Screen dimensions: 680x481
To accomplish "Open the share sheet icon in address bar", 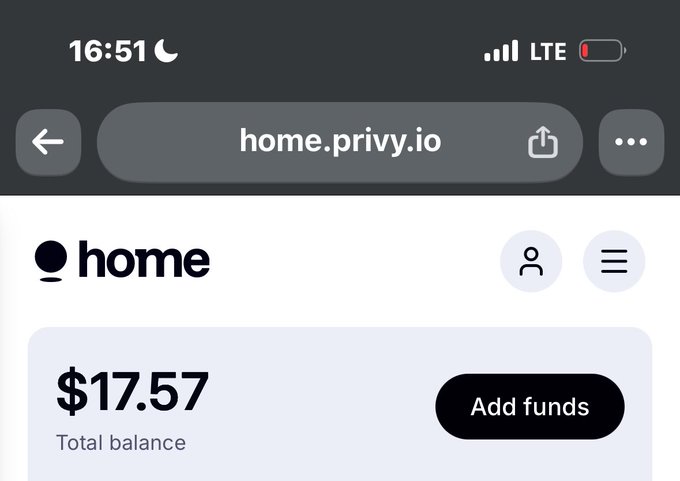I will [x=543, y=142].
